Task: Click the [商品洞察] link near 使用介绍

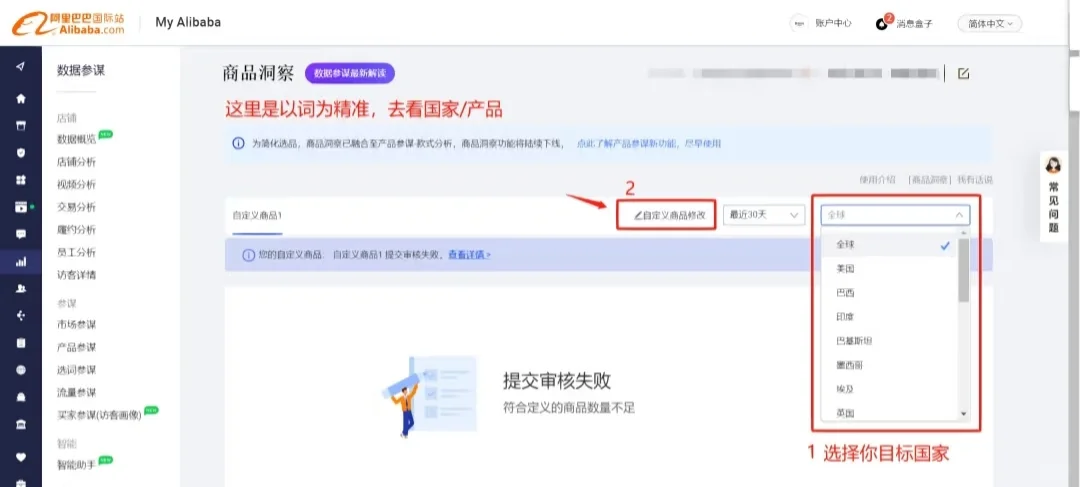Action: click(929, 180)
